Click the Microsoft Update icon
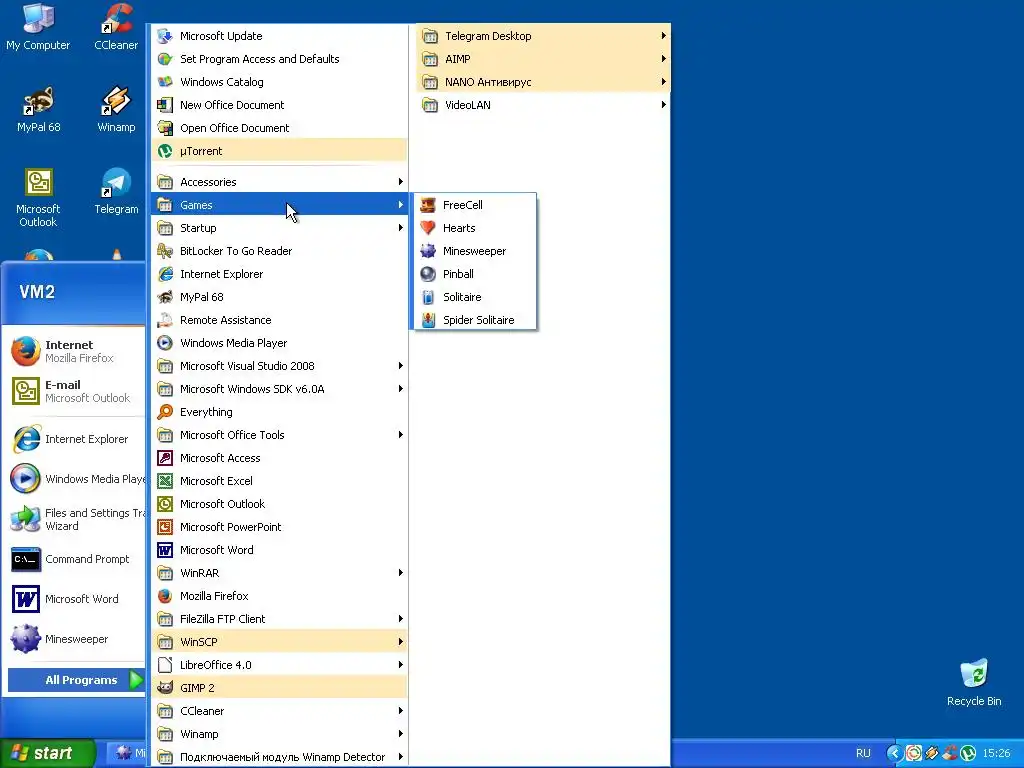The height and width of the screenshot is (768, 1024). [x=165, y=36]
